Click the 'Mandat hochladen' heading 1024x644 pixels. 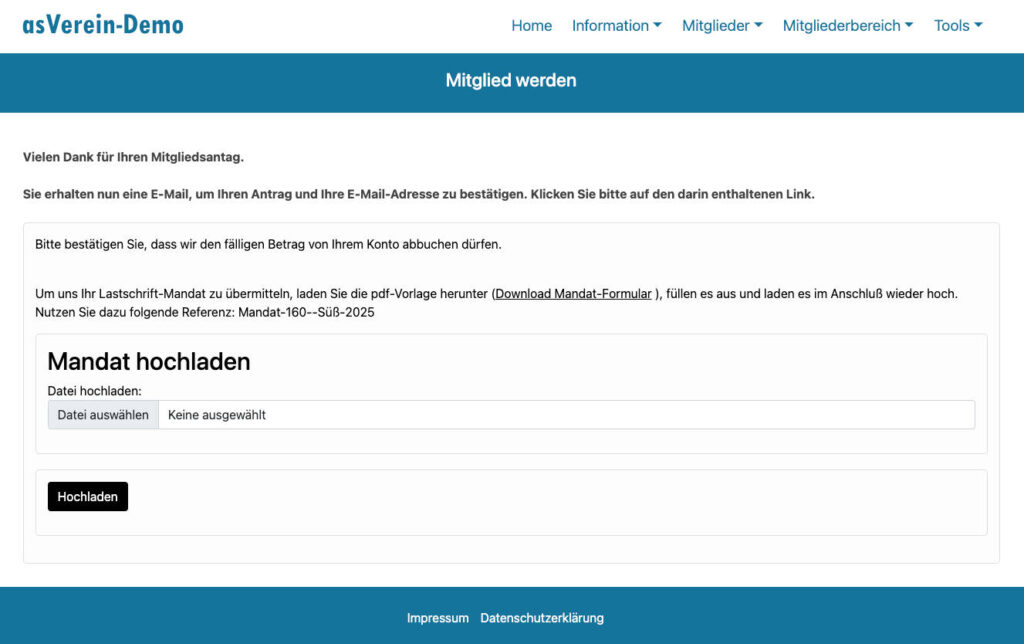[149, 361]
